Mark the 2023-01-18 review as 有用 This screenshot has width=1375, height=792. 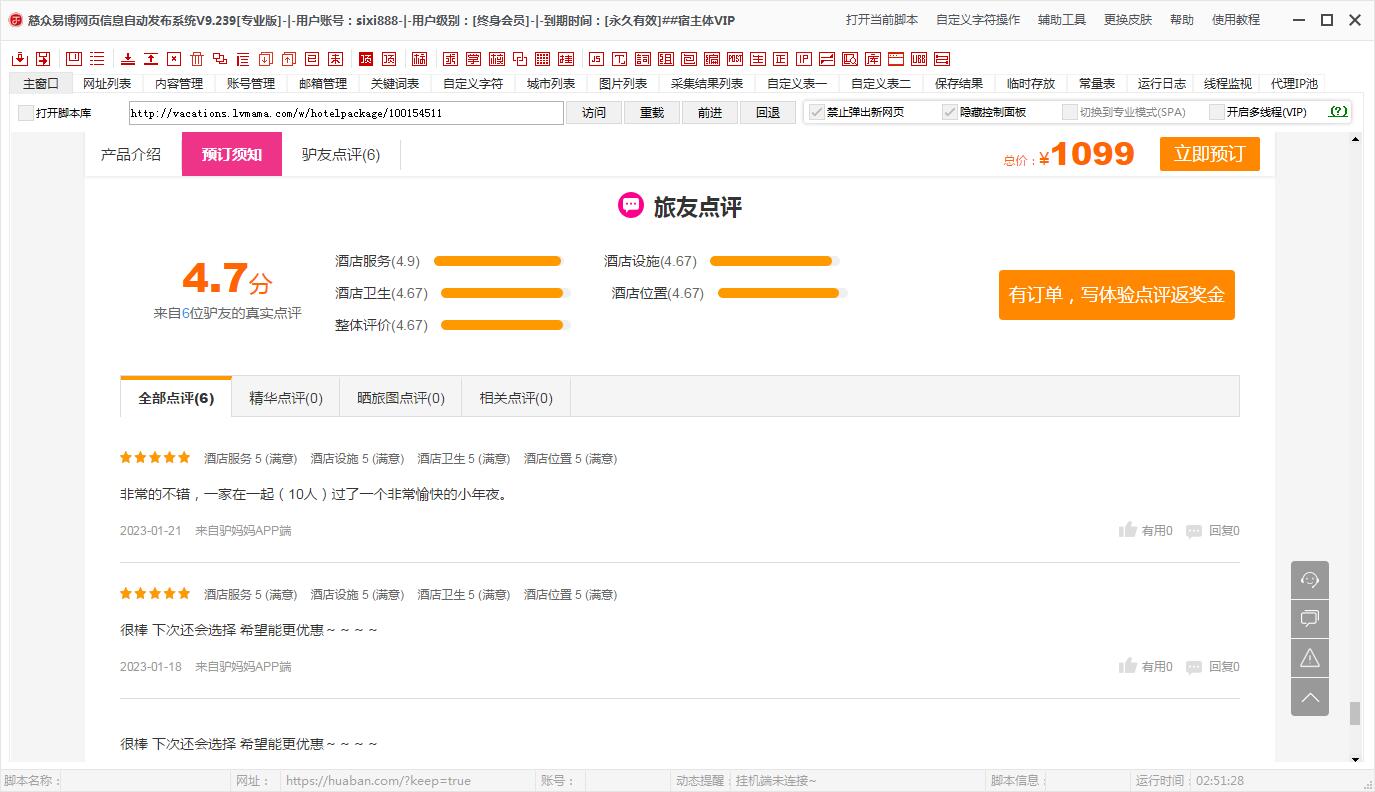1146,667
